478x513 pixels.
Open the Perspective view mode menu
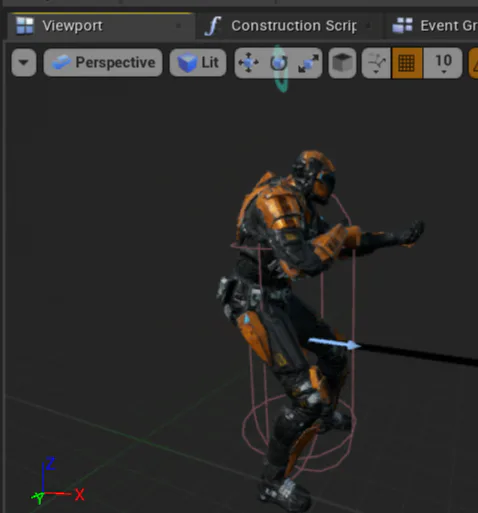pos(103,63)
